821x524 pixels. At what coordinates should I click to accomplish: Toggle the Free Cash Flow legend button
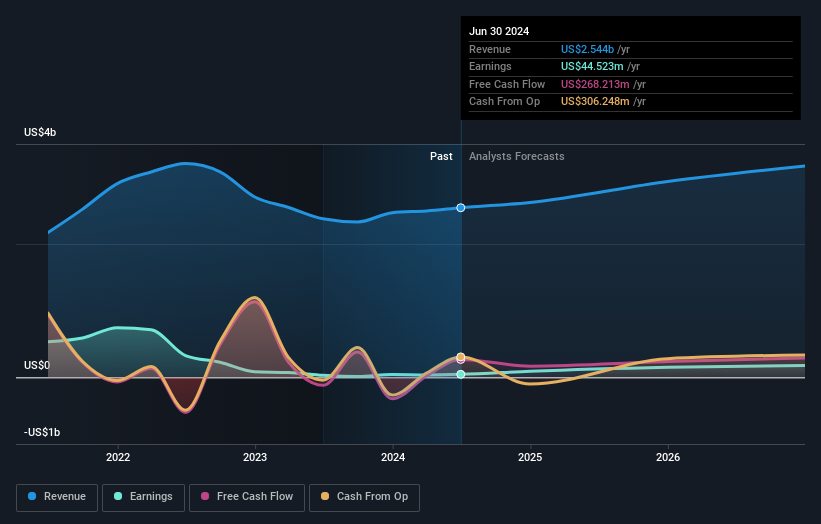click(247, 497)
